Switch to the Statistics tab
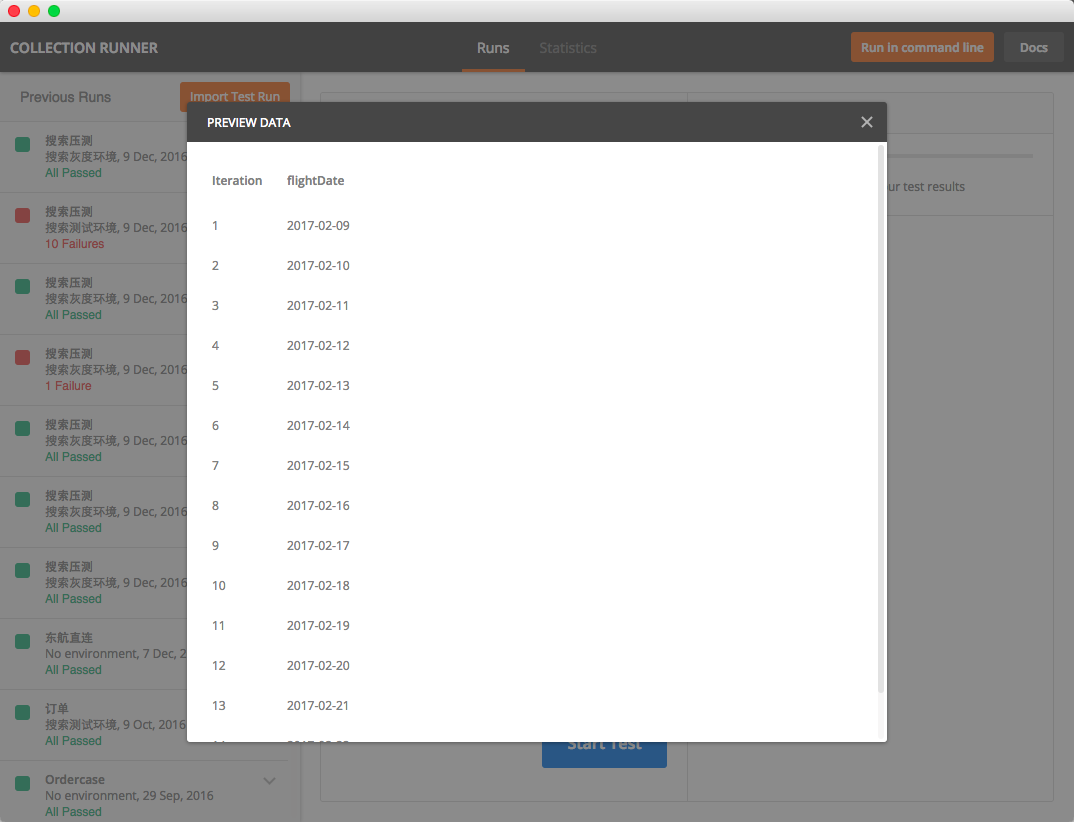 (x=567, y=47)
